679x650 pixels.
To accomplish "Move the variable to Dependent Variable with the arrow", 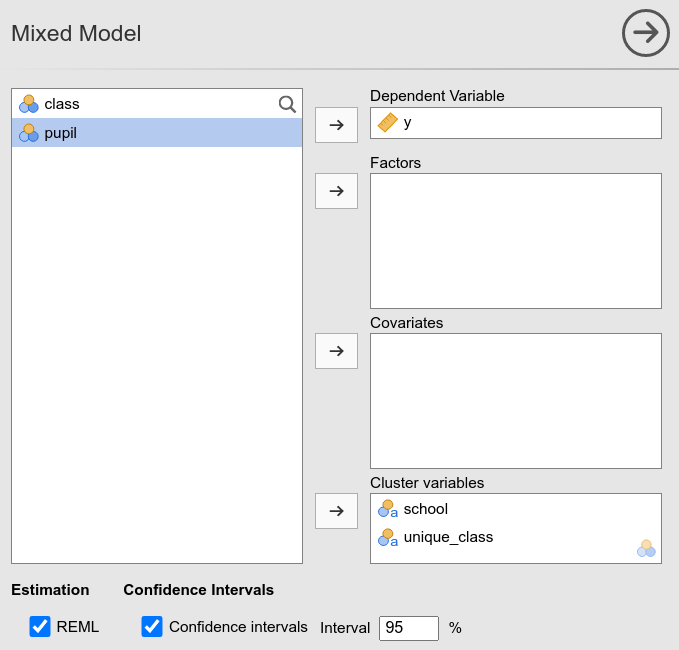I will tap(336, 125).
